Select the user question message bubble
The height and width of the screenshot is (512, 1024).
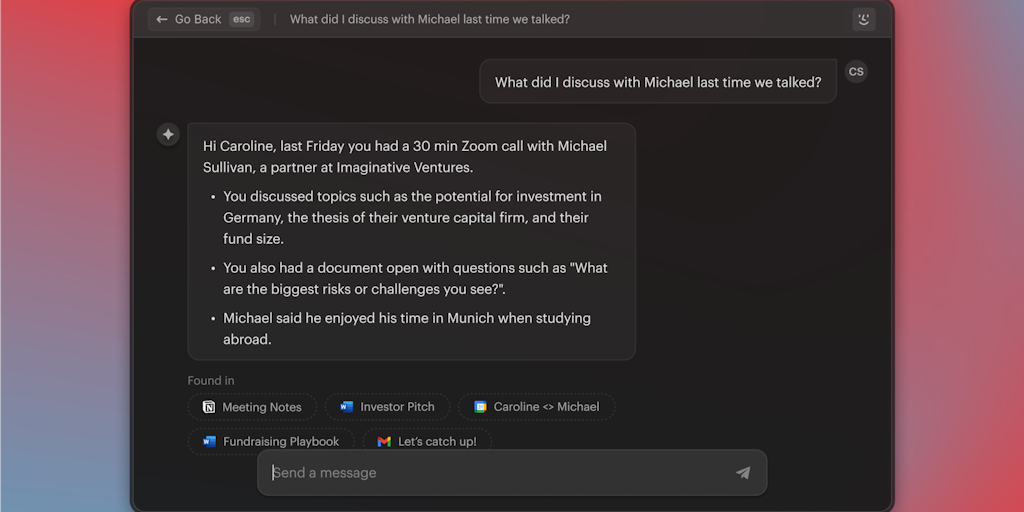tap(657, 82)
